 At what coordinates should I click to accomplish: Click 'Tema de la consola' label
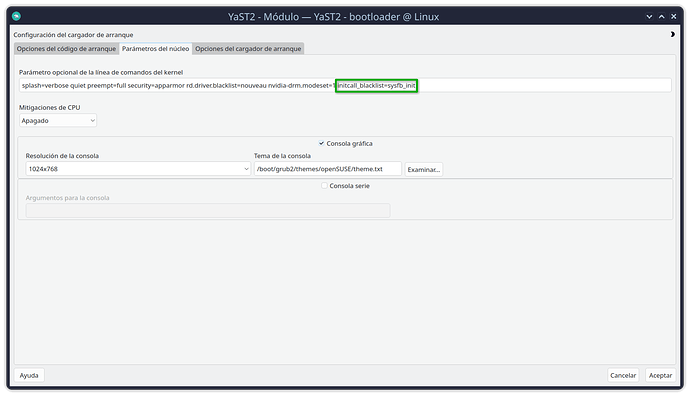(x=282, y=156)
